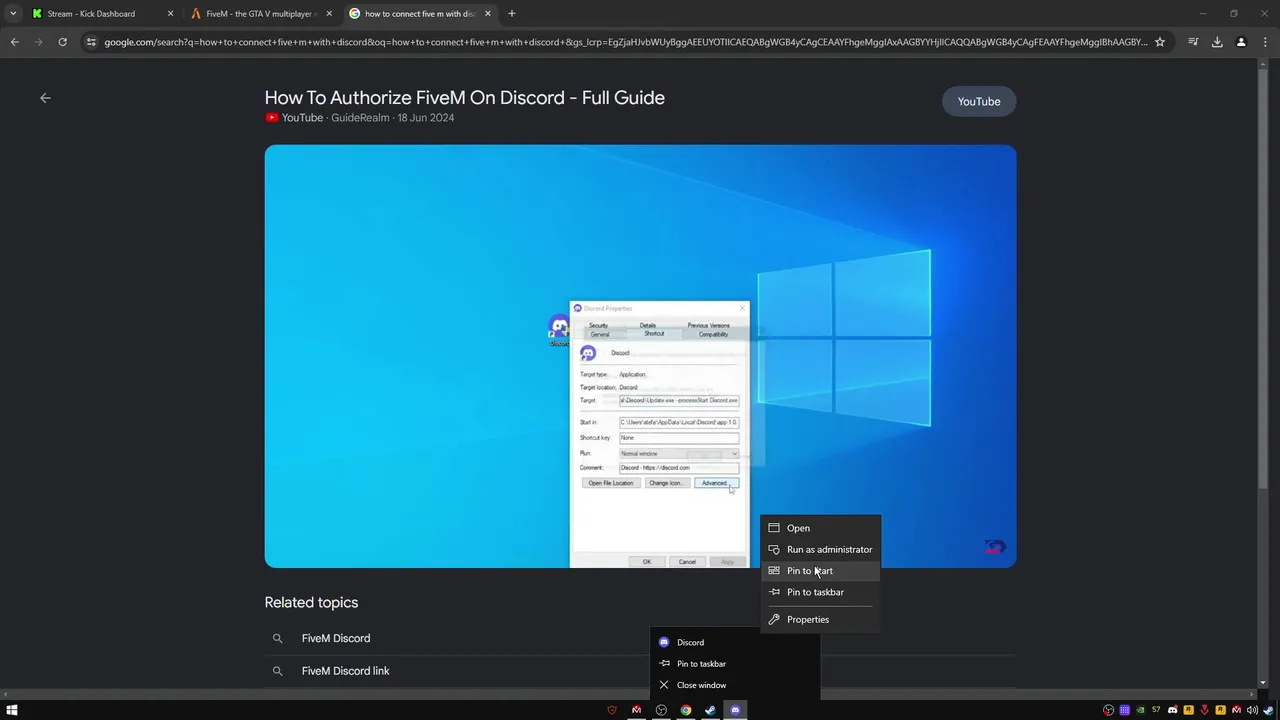Click the search icon beside FiveM Discord

(x=278, y=638)
